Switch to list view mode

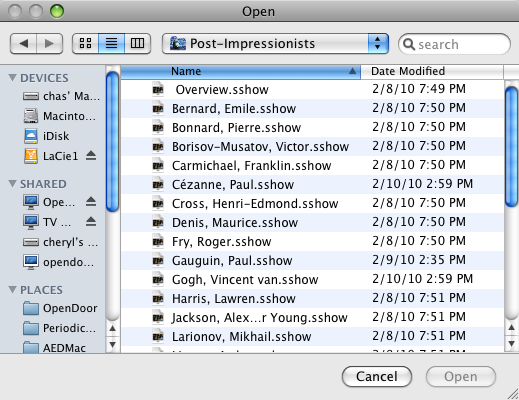(x=111, y=43)
